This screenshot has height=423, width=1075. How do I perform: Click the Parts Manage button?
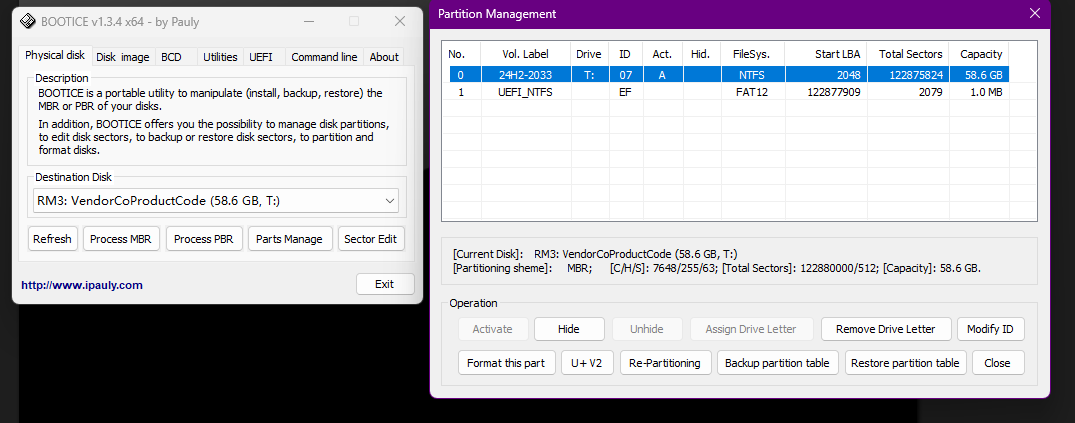pos(289,239)
